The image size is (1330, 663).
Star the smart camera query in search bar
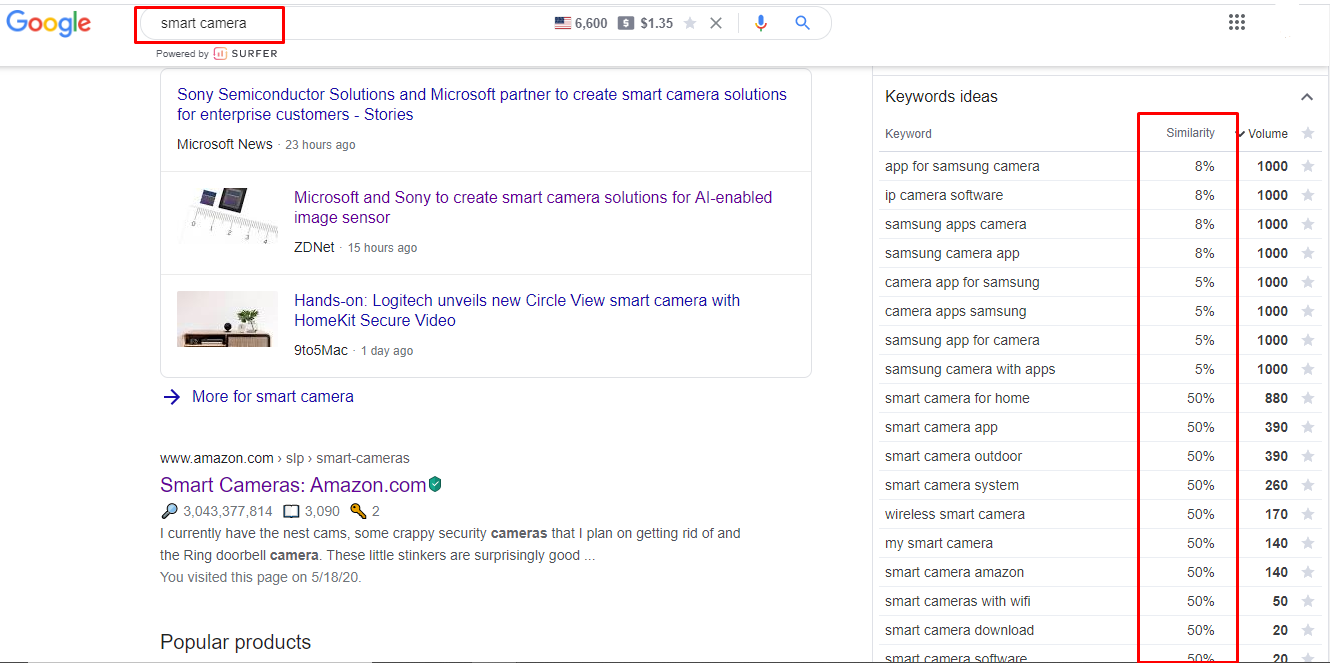[x=690, y=23]
